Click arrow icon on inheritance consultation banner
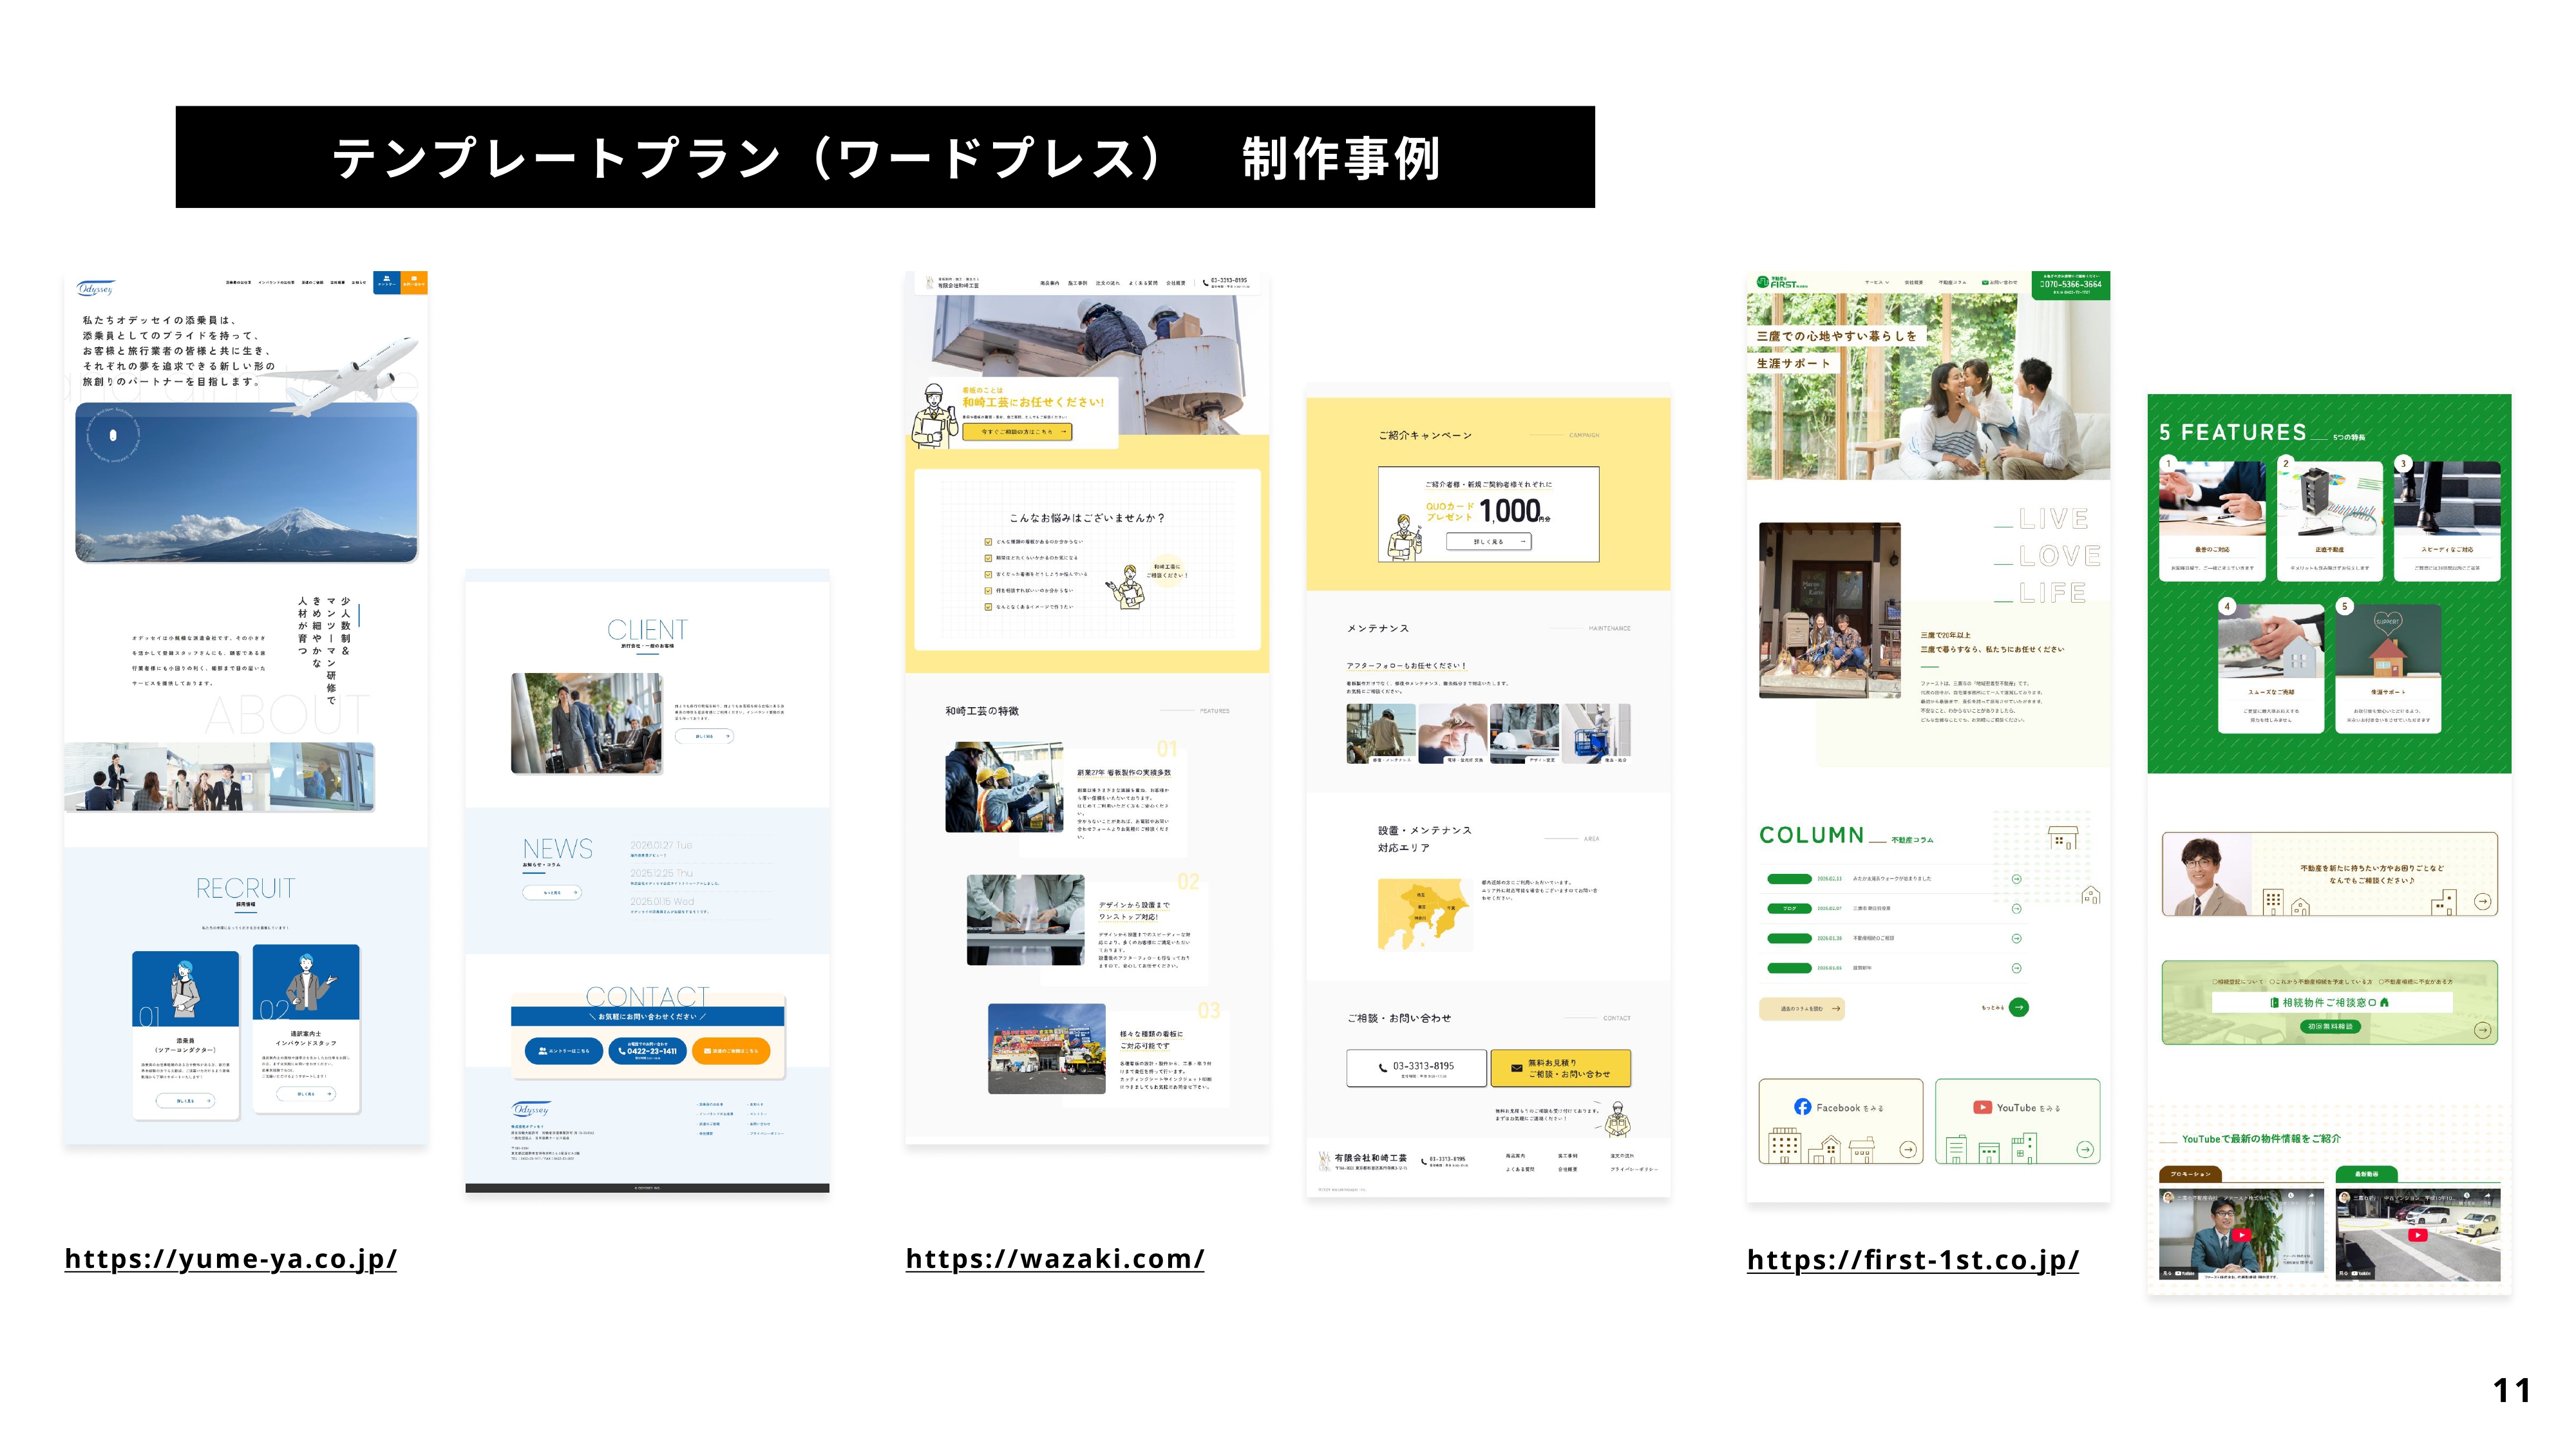This screenshot has height=1449, width=2576. 2482,1030
